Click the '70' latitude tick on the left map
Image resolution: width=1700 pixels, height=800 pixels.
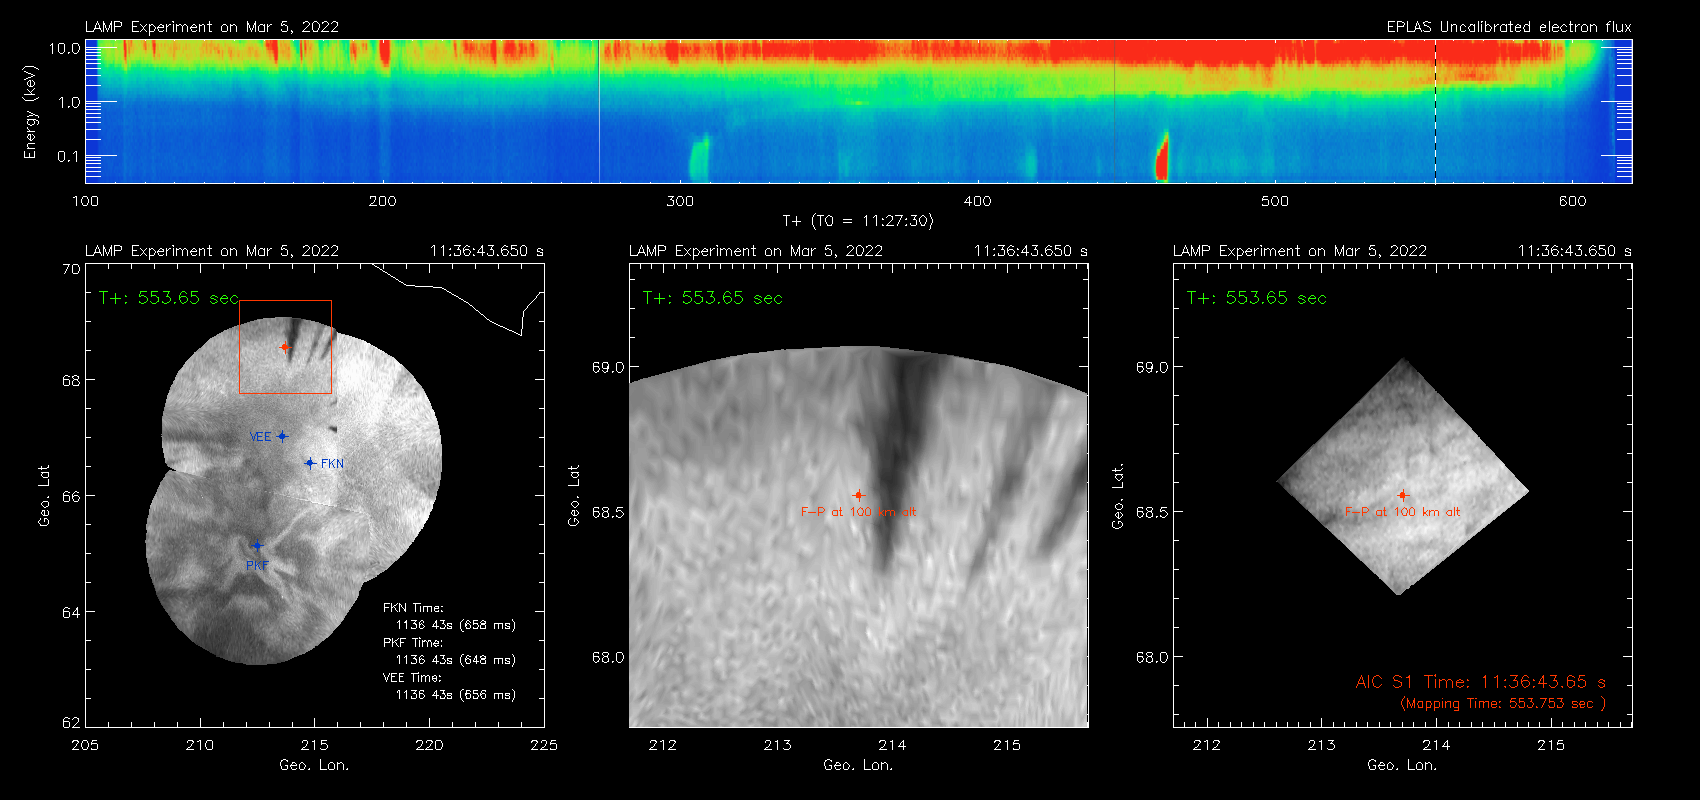point(71,269)
